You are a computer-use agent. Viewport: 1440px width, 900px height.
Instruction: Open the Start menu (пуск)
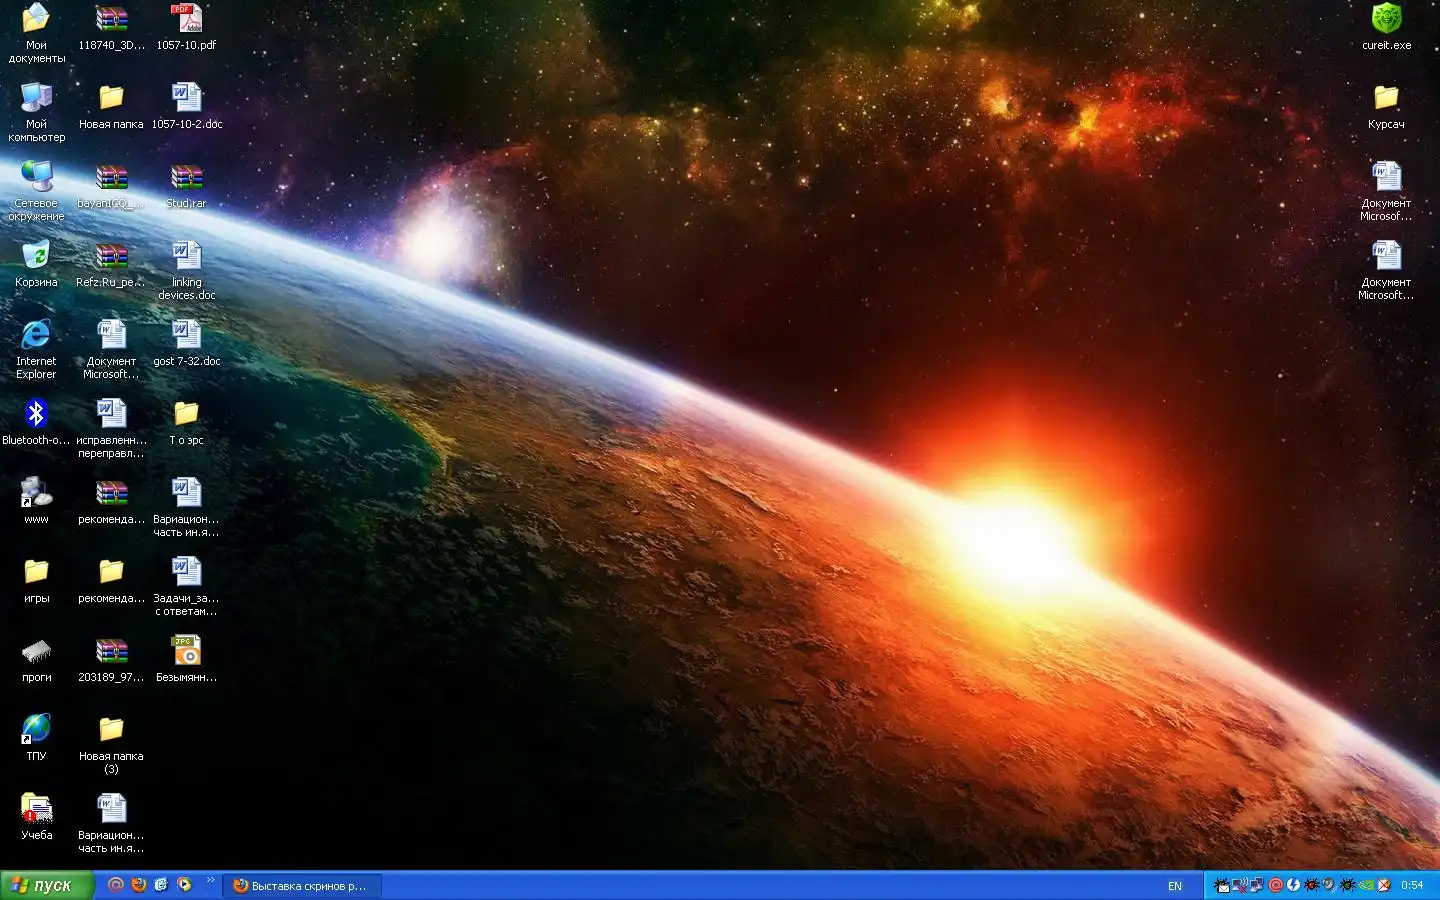tap(47, 885)
